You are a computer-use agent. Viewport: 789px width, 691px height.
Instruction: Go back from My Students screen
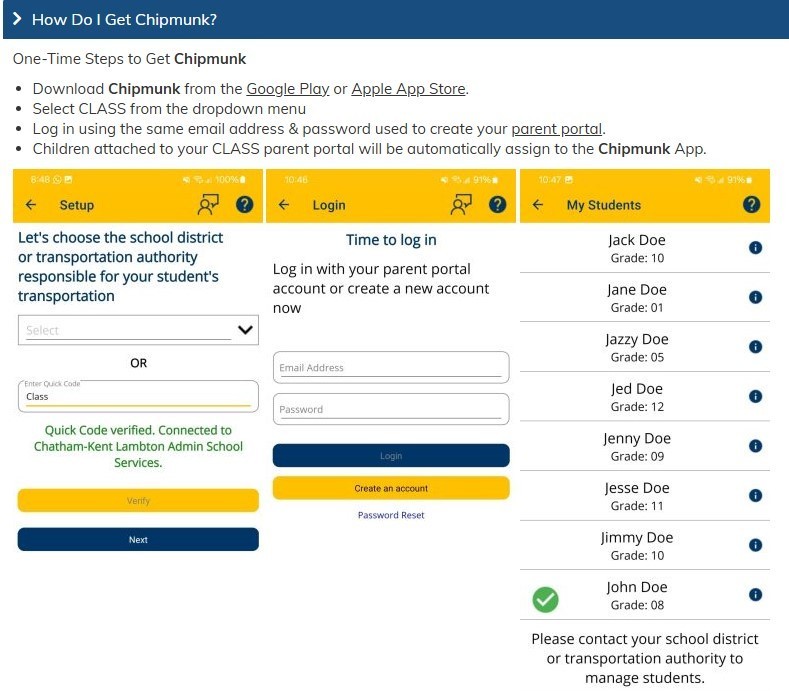click(x=538, y=204)
